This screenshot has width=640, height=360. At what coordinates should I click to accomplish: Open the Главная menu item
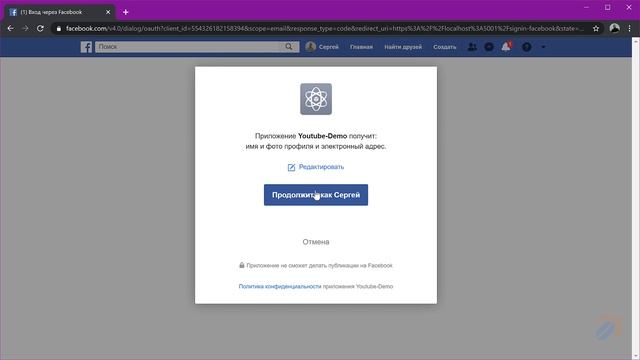click(361, 47)
